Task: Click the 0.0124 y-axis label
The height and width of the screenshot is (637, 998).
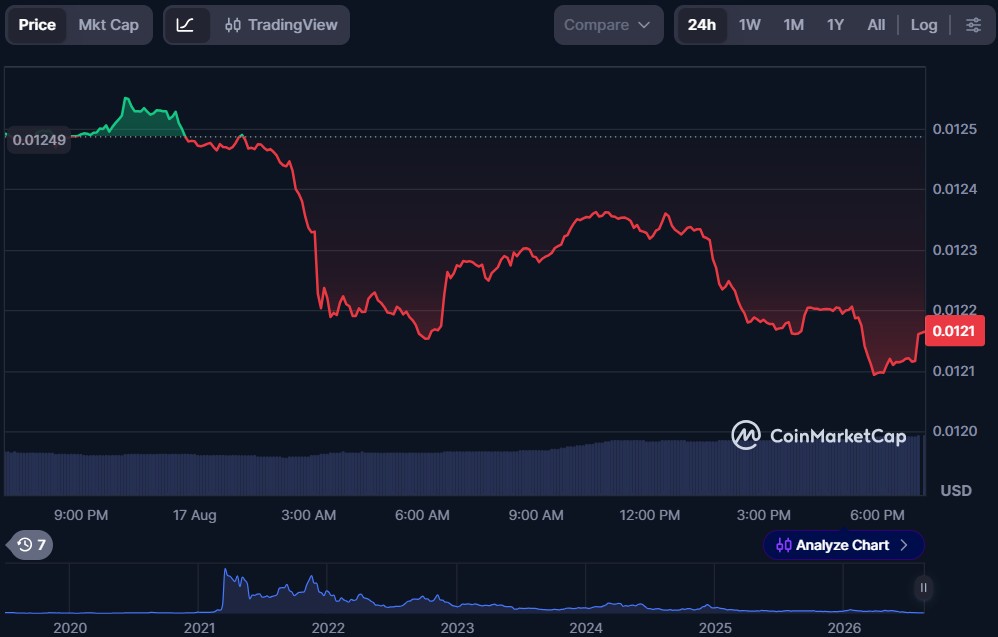Action: click(955, 189)
